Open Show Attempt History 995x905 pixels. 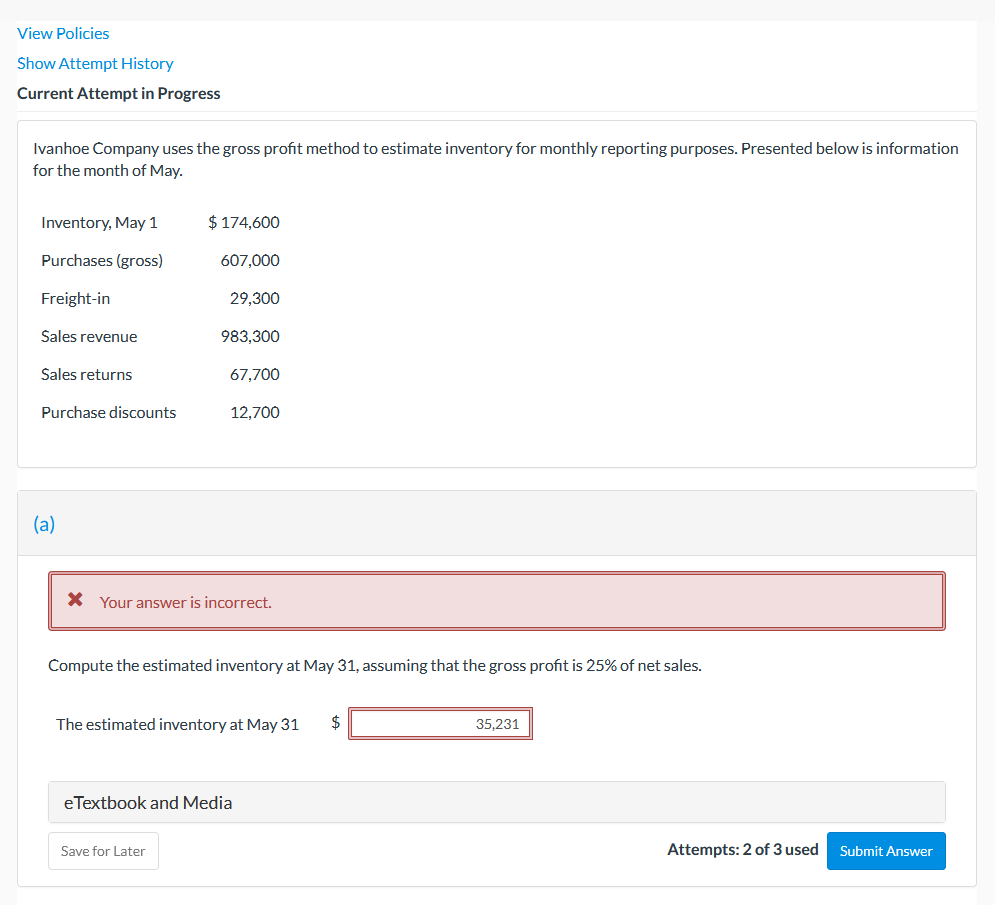(95, 63)
